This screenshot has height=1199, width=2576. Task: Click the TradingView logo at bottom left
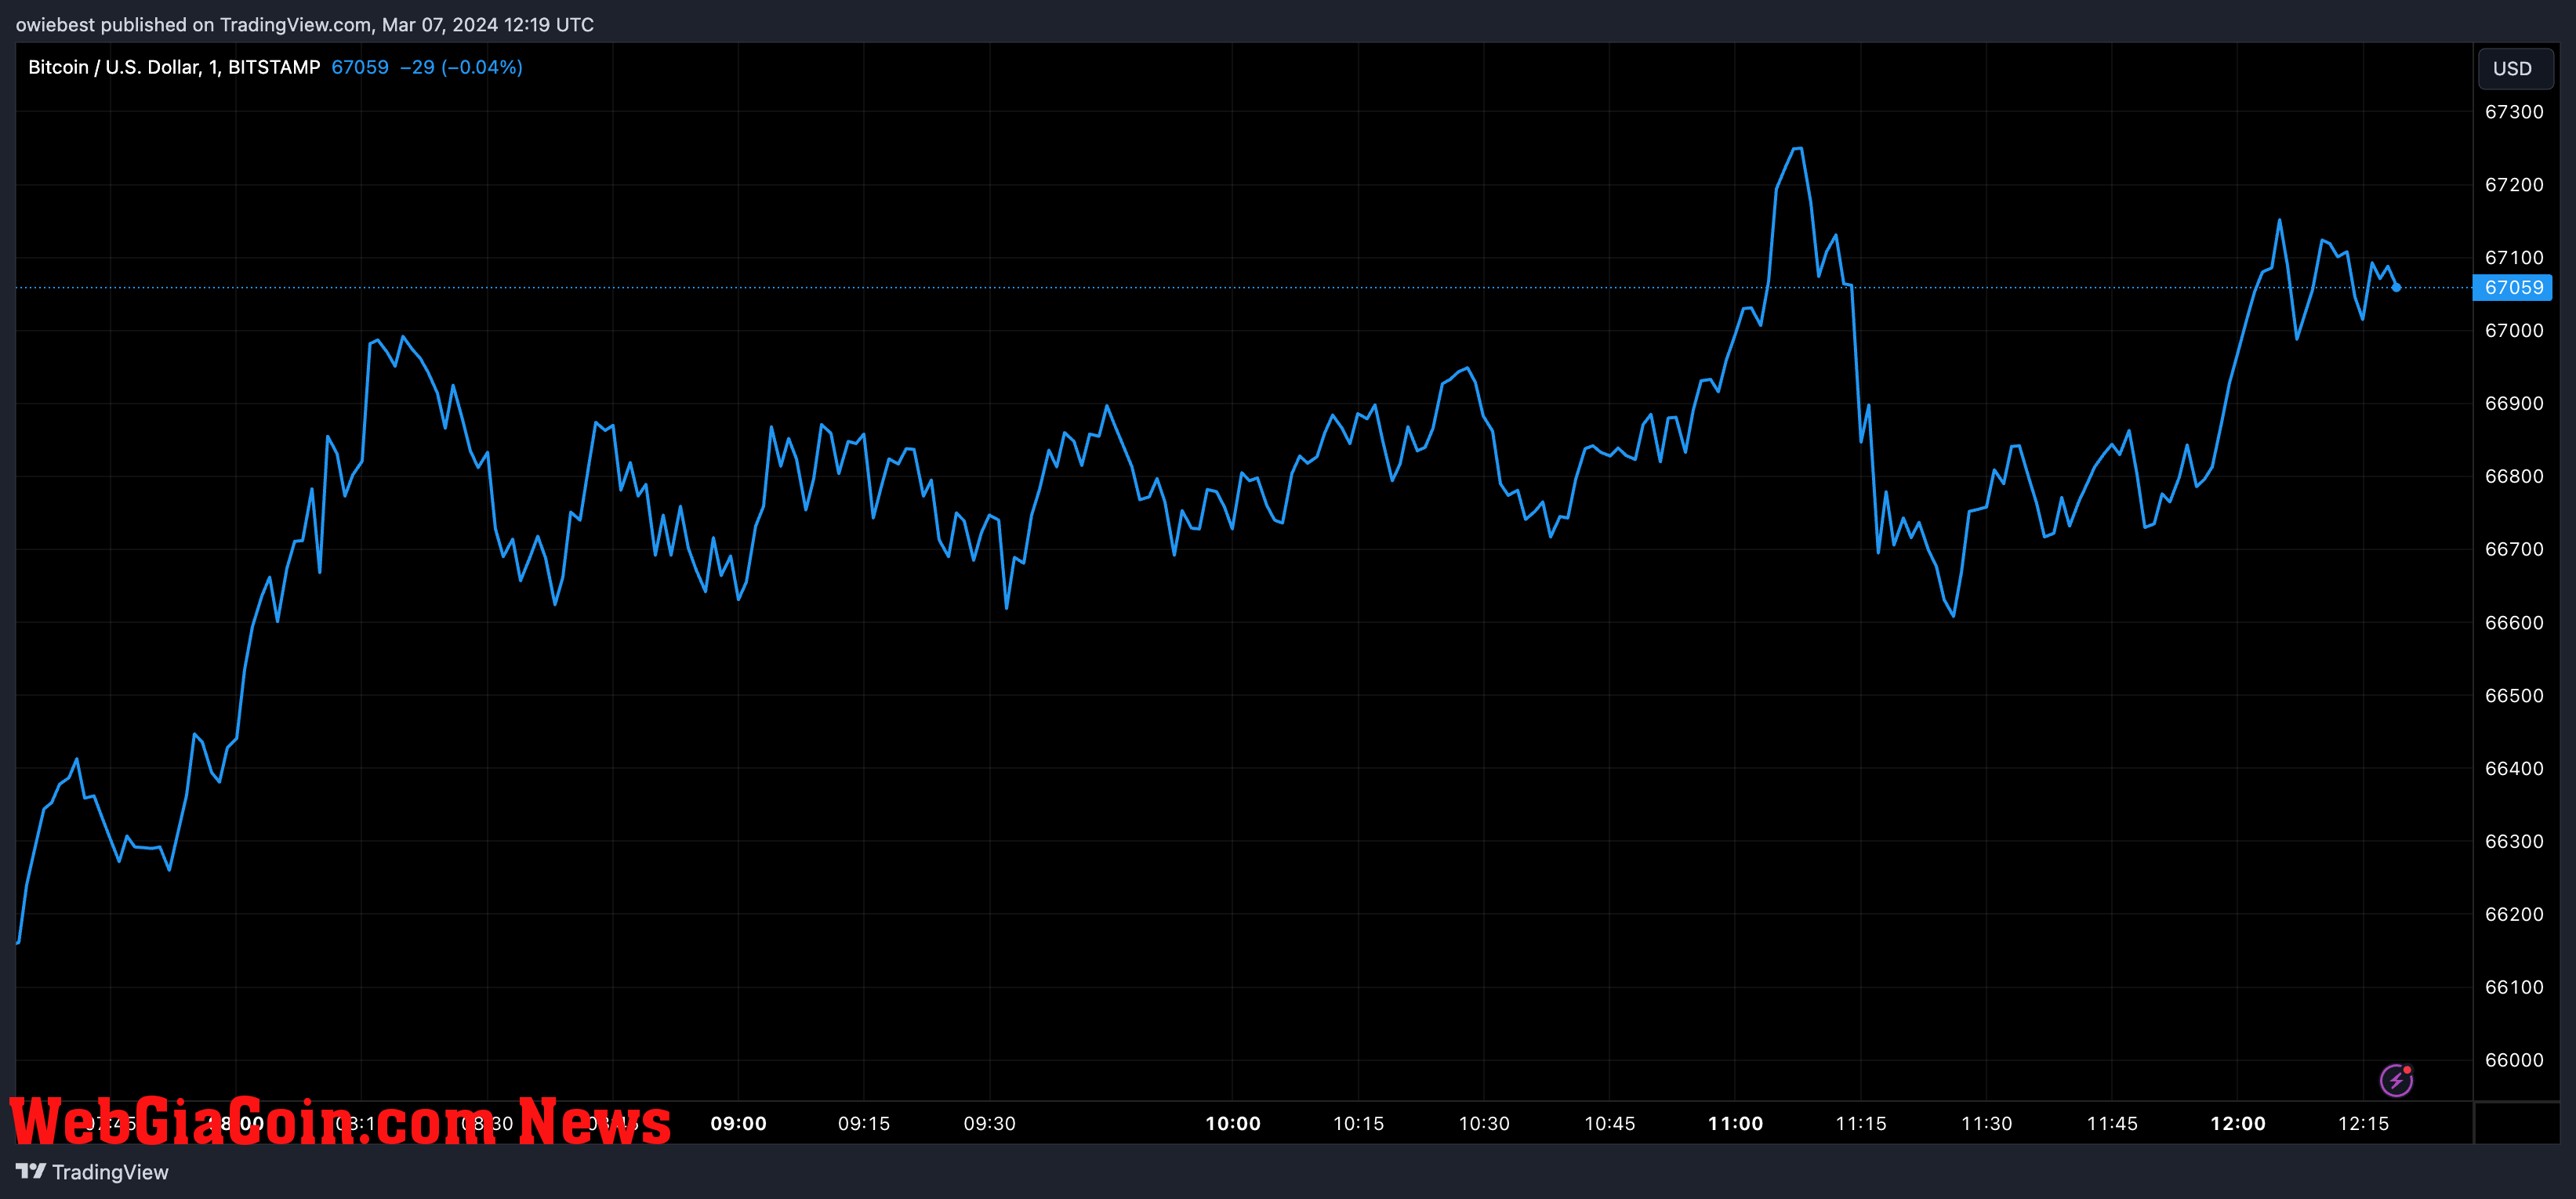click(x=92, y=1172)
